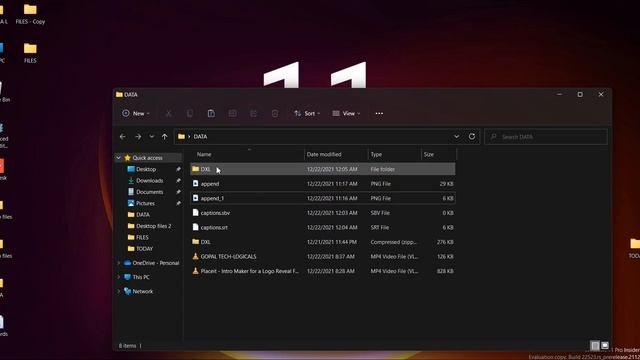
Task: Open the Sort dropdown
Action: [307, 113]
